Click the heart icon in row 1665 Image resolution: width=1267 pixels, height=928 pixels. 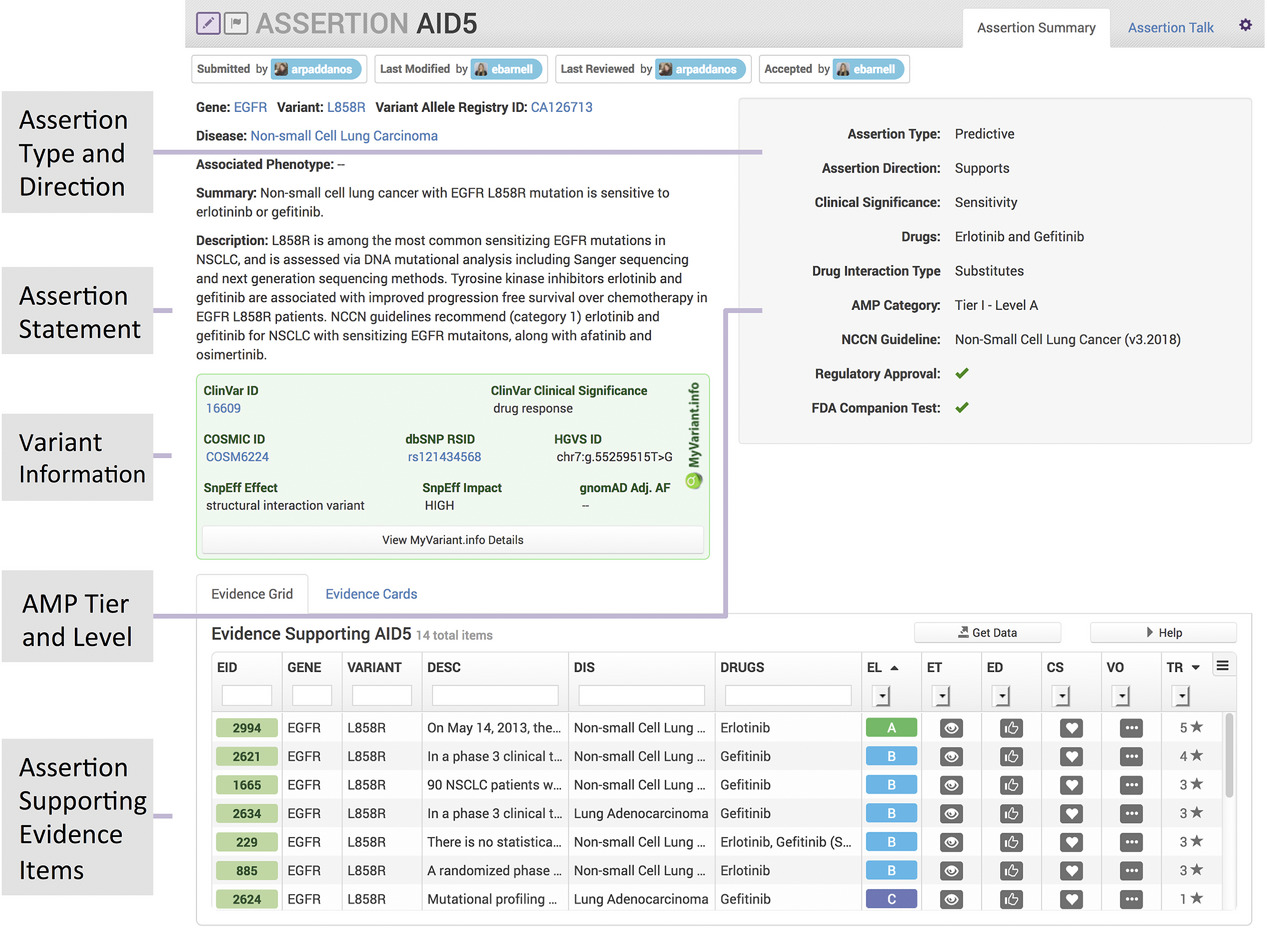coord(1071,786)
